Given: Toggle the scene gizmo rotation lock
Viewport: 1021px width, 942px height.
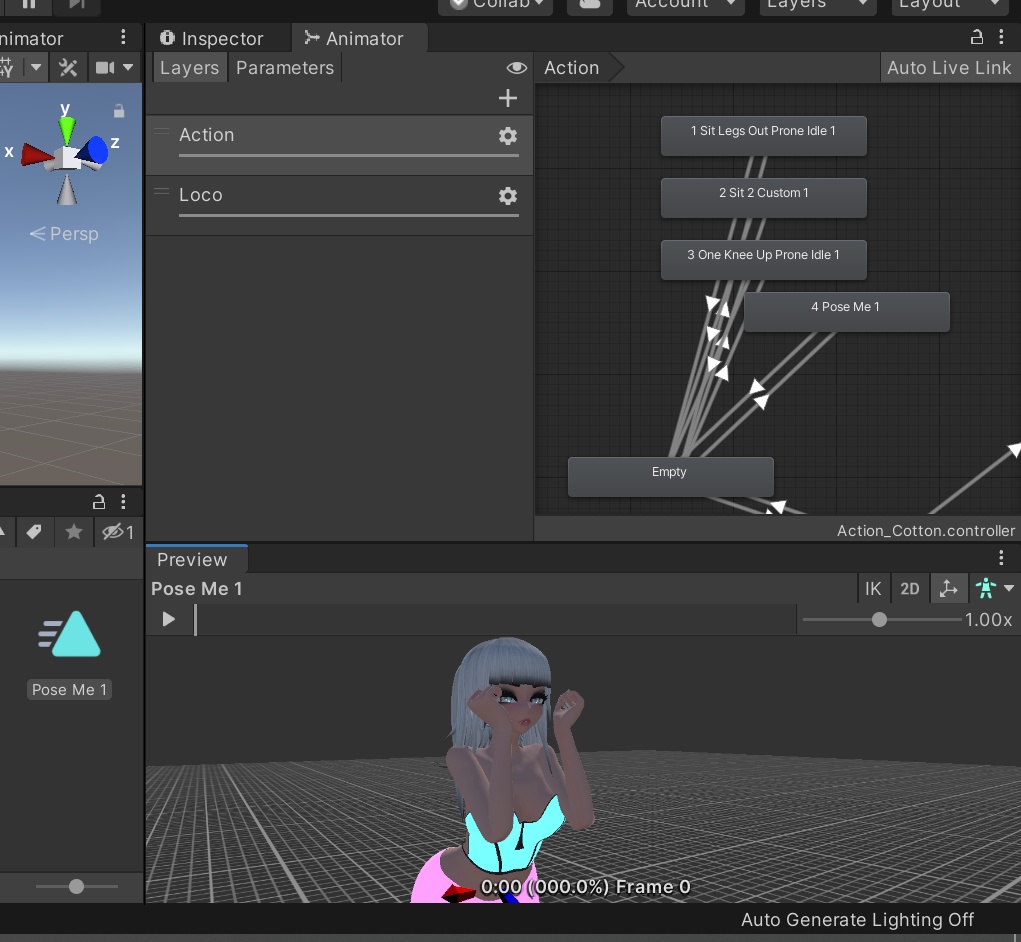Looking at the screenshot, I should [119, 111].
